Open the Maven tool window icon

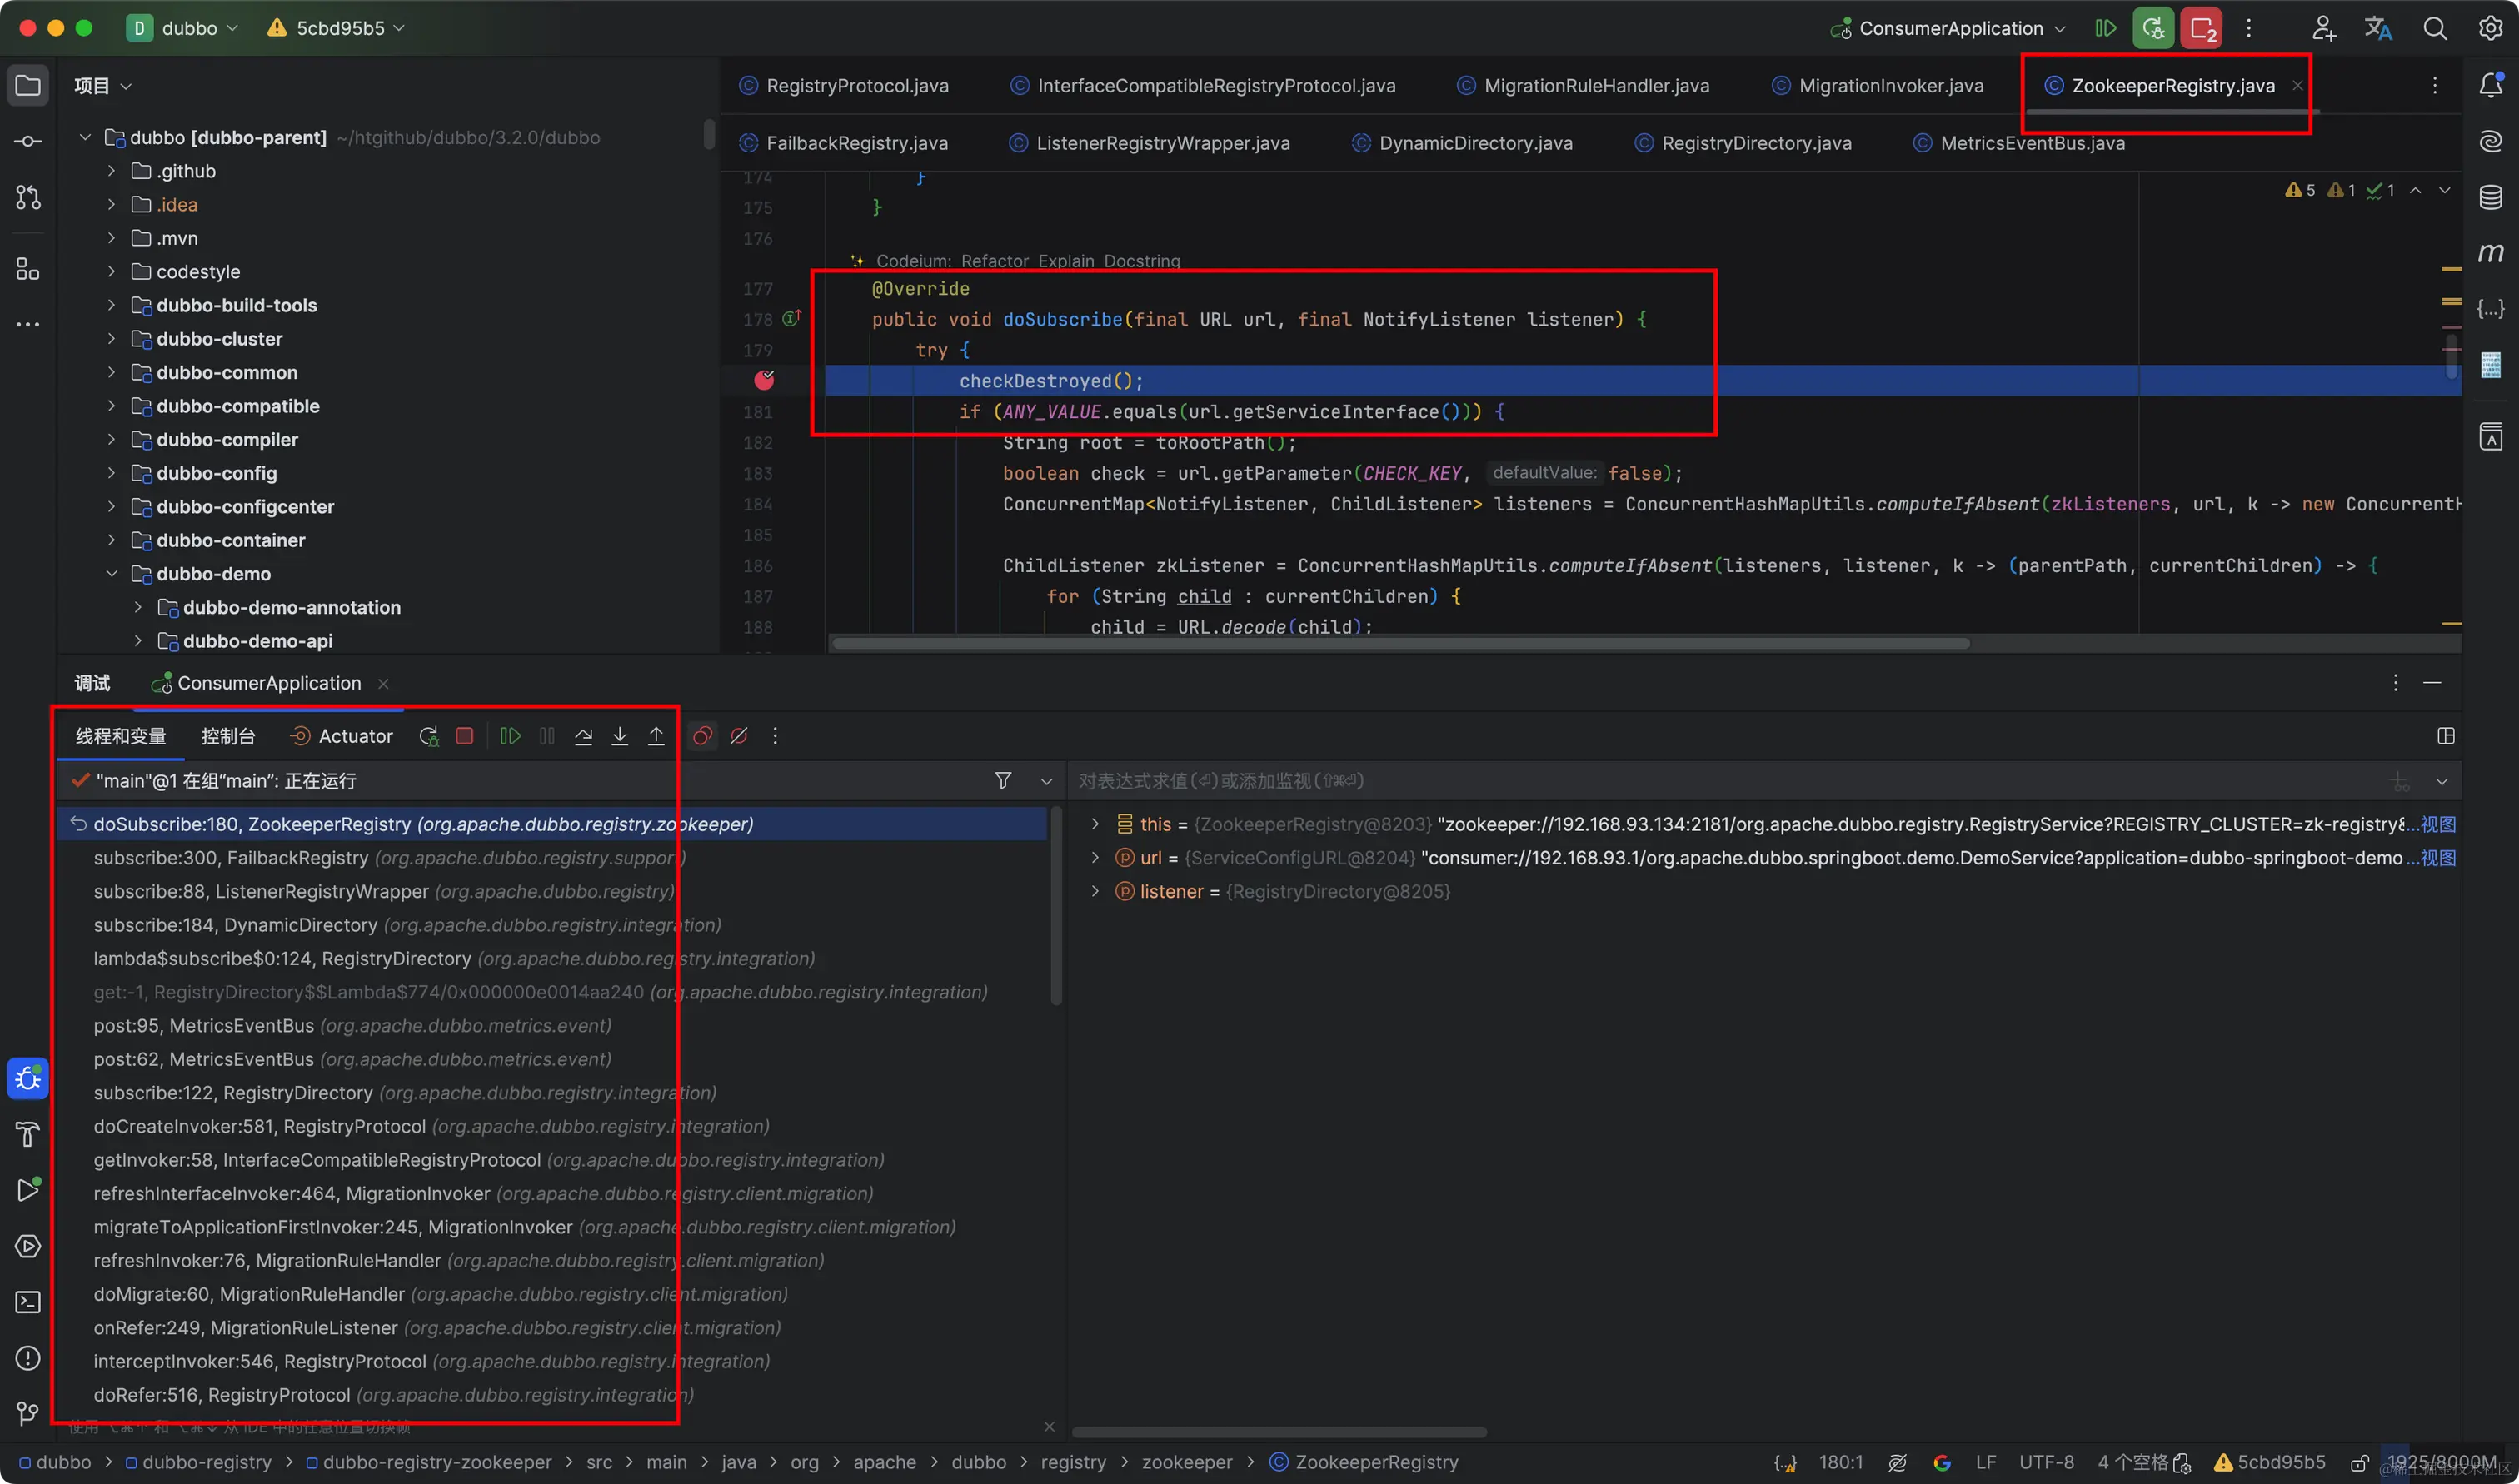tap(2490, 253)
